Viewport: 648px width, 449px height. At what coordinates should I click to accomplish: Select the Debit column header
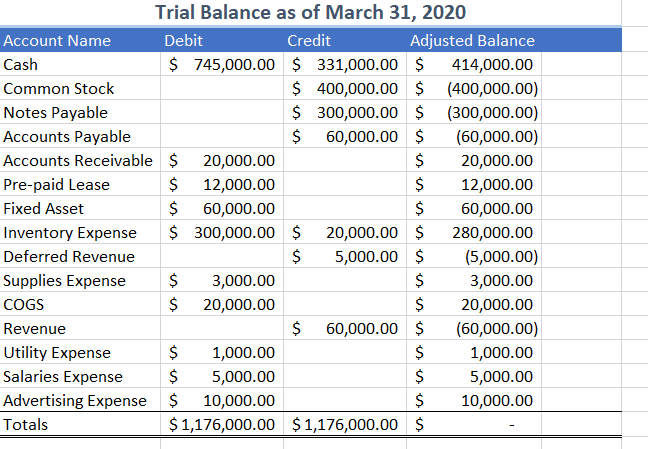click(222, 41)
